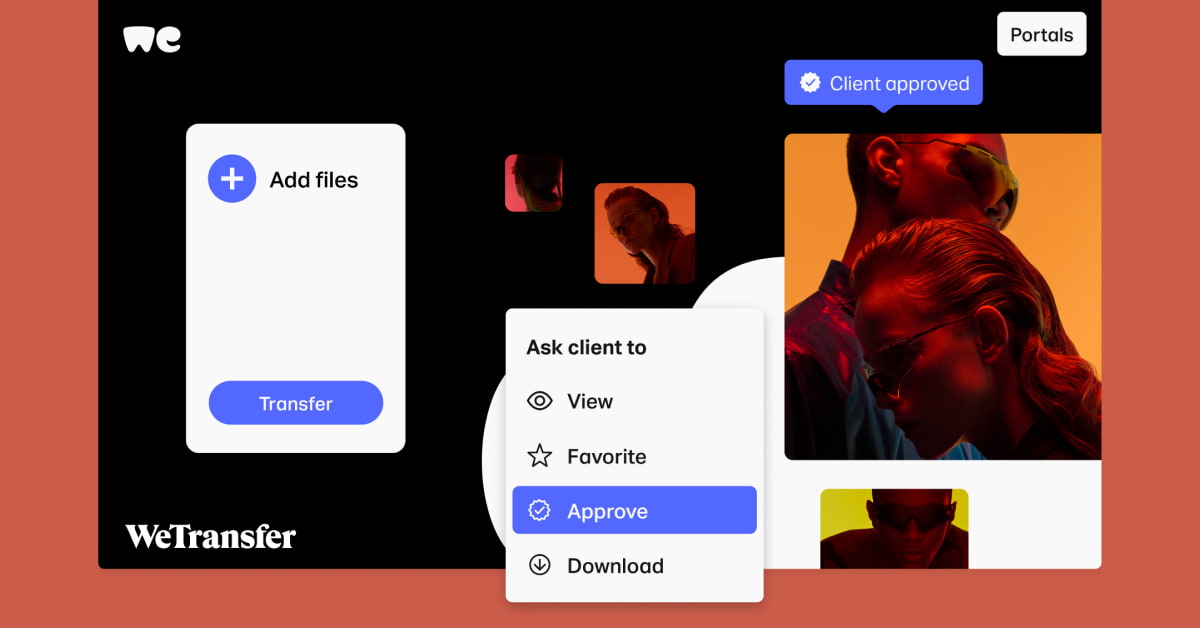Click the checkmark badge icon on Approve
1200x628 pixels.
[x=539, y=510]
